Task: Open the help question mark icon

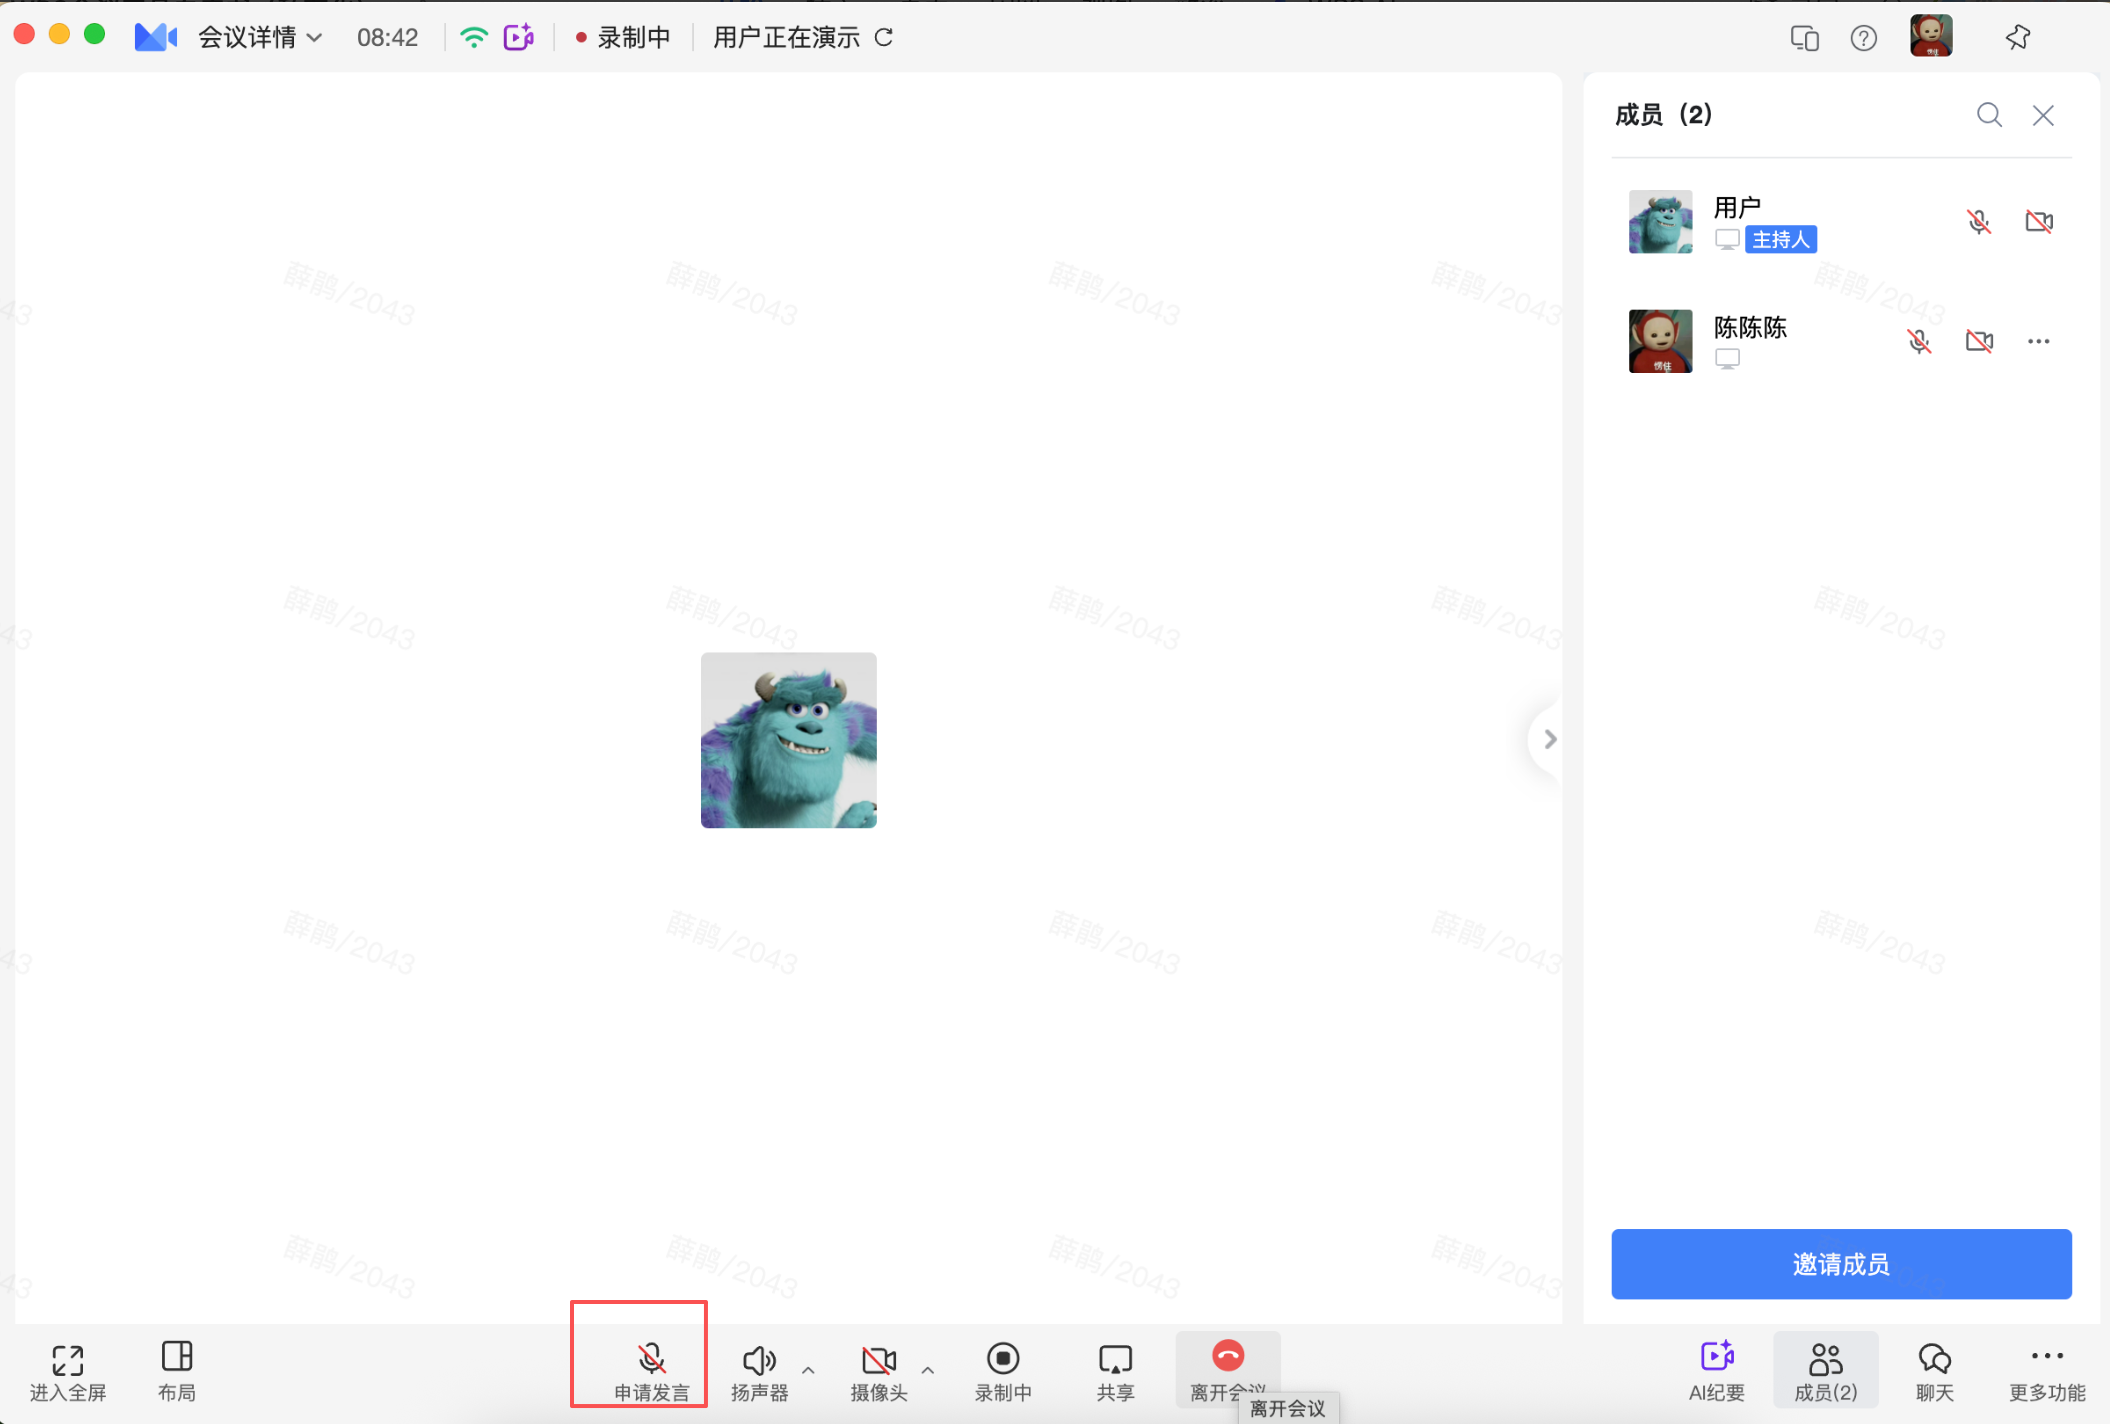Action: tap(1863, 38)
